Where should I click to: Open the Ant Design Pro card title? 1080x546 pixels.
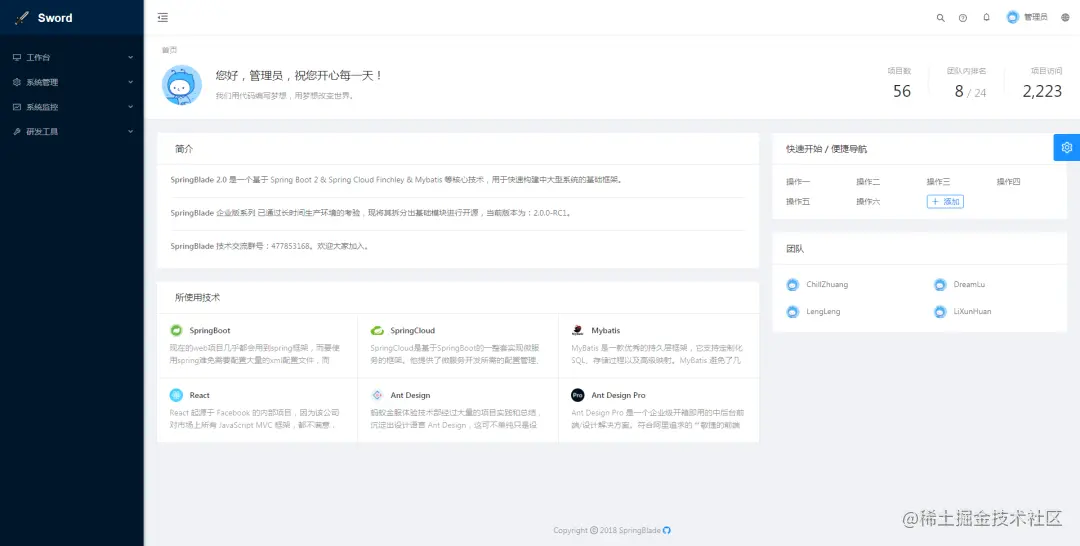point(619,395)
